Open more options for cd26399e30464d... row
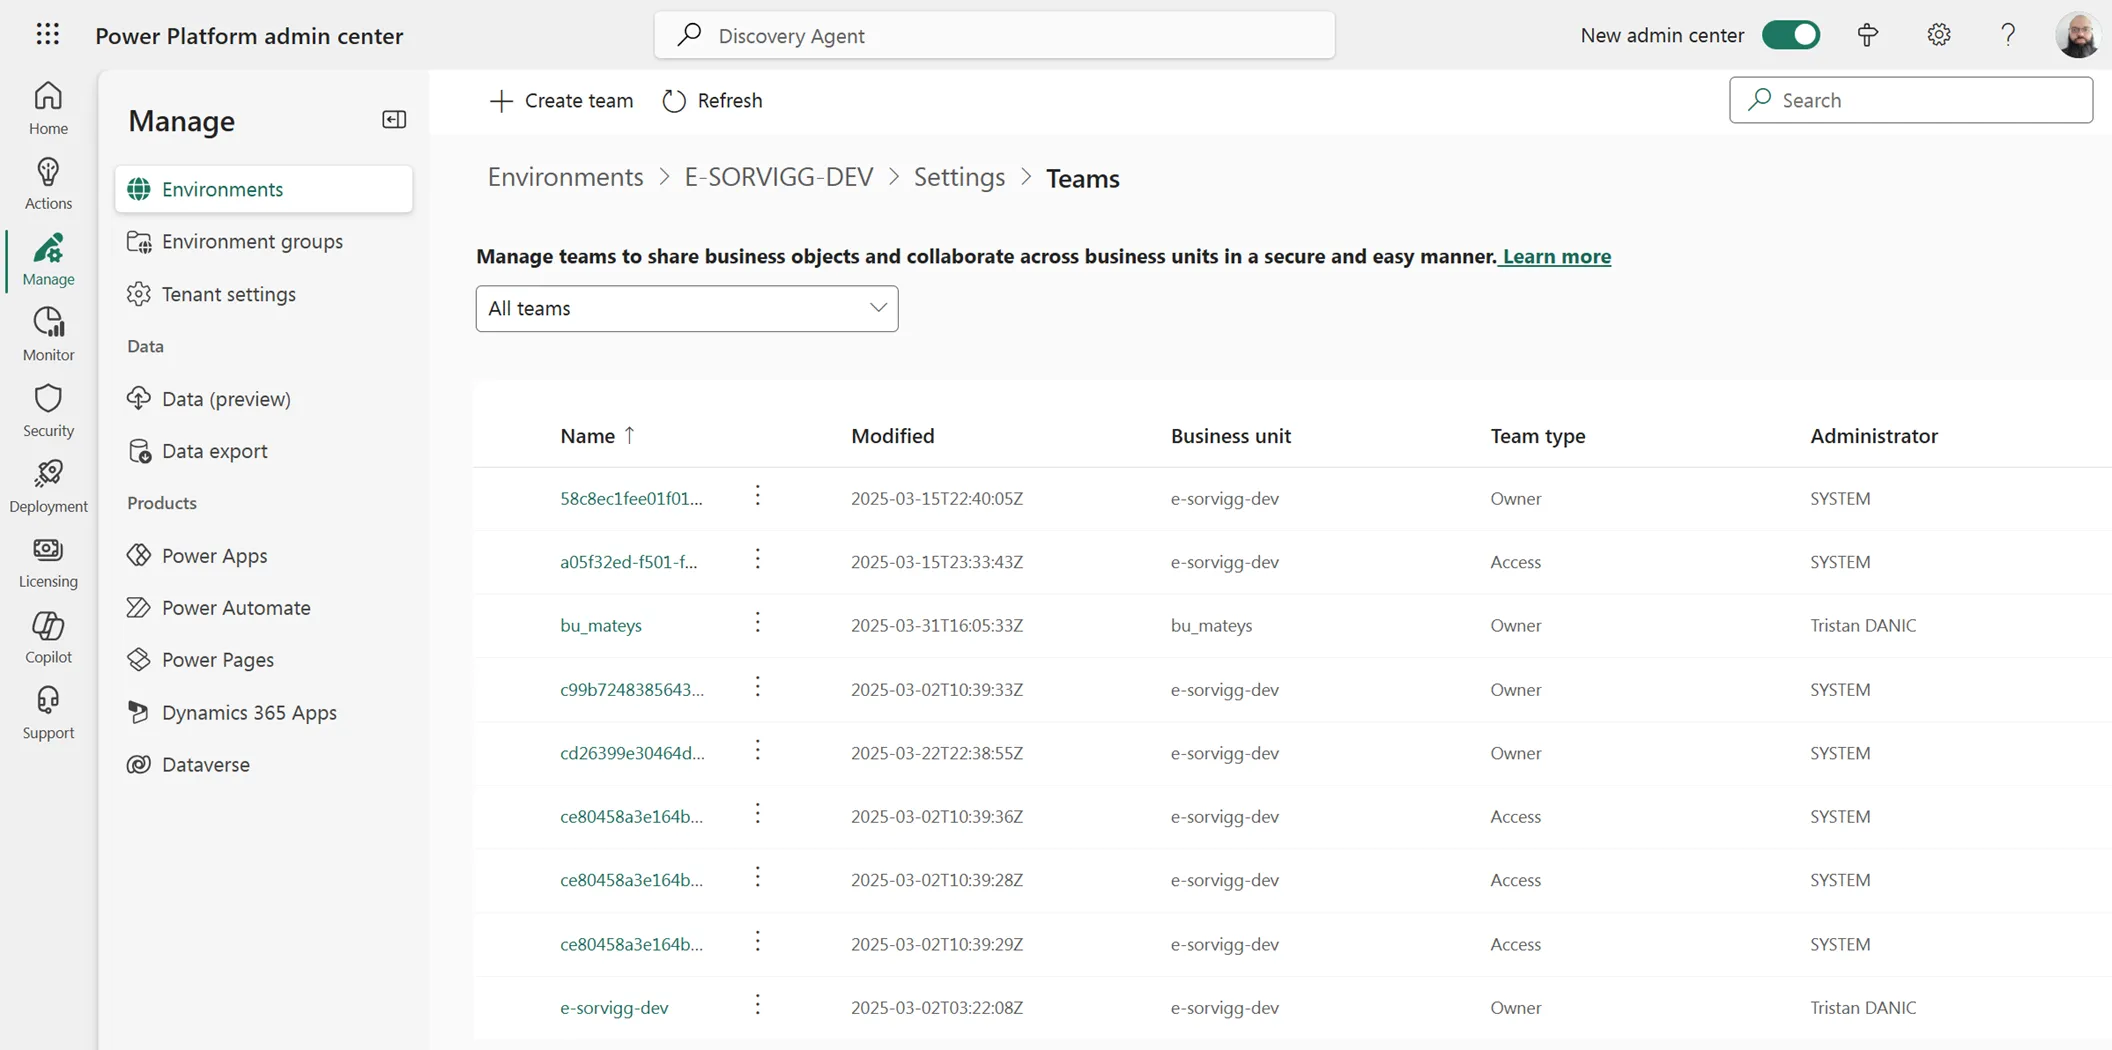Image resolution: width=2112 pixels, height=1050 pixels. [757, 750]
